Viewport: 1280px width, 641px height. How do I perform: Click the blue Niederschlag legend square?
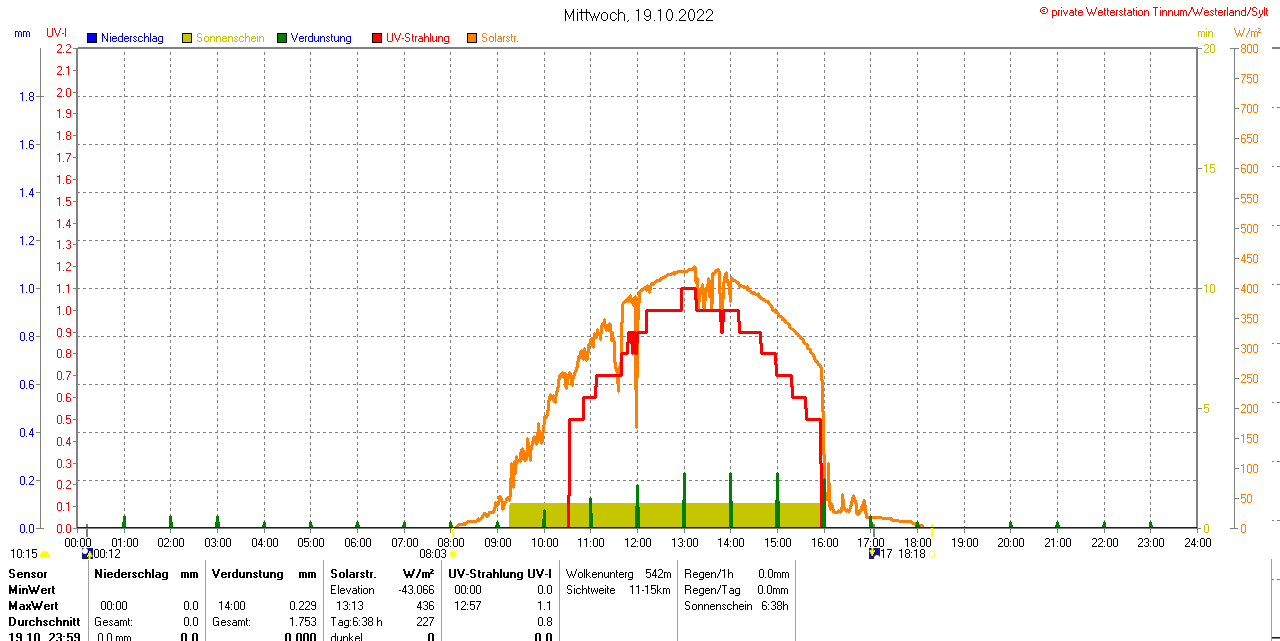point(92,38)
